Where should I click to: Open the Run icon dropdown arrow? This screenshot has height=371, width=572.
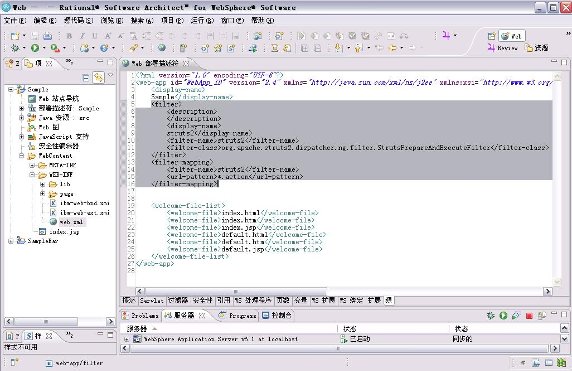coord(44,48)
